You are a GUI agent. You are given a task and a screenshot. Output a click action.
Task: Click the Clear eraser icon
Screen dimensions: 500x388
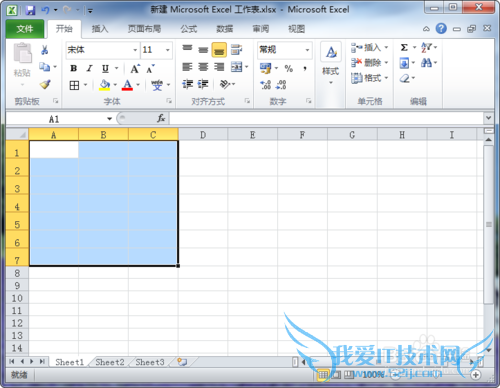[405, 78]
